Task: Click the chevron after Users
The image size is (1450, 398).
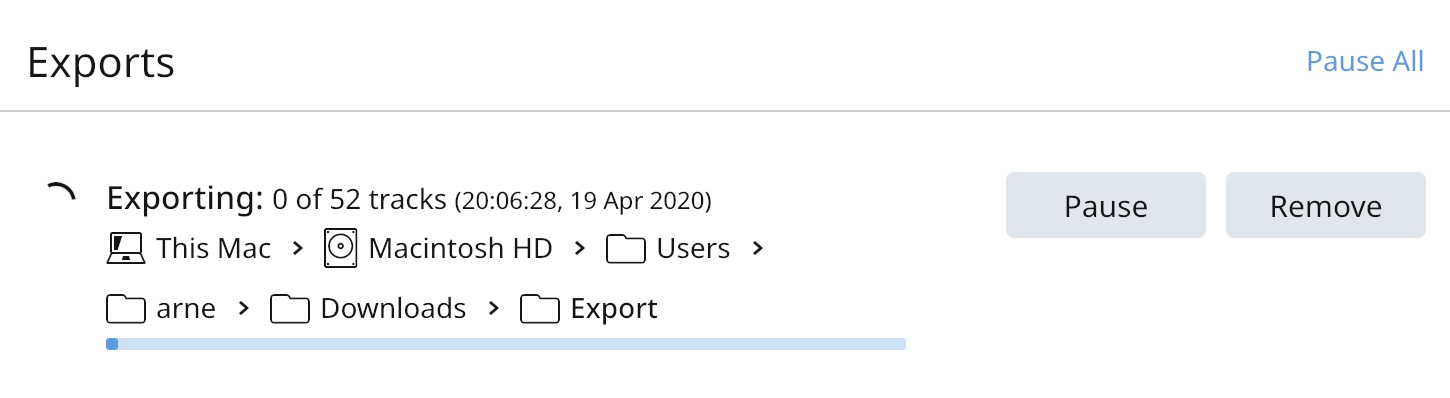Action: (x=757, y=248)
